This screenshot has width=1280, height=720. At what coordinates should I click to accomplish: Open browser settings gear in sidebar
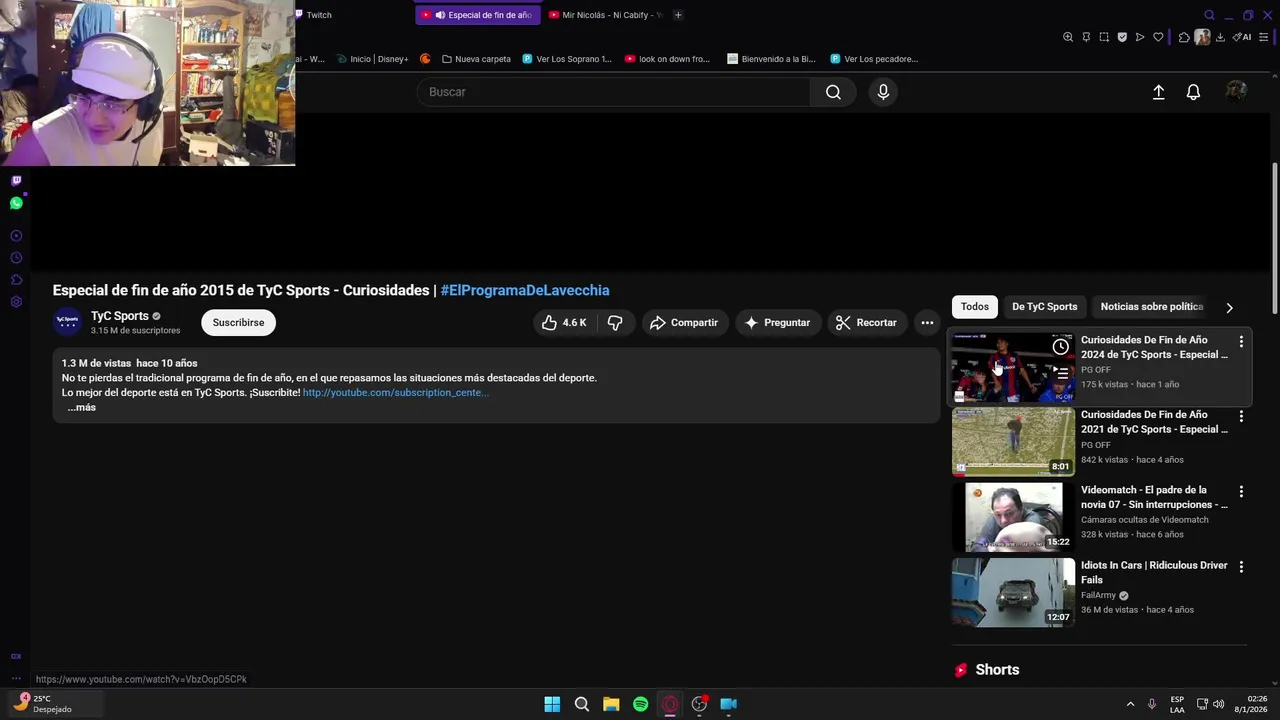coord(16,302)
